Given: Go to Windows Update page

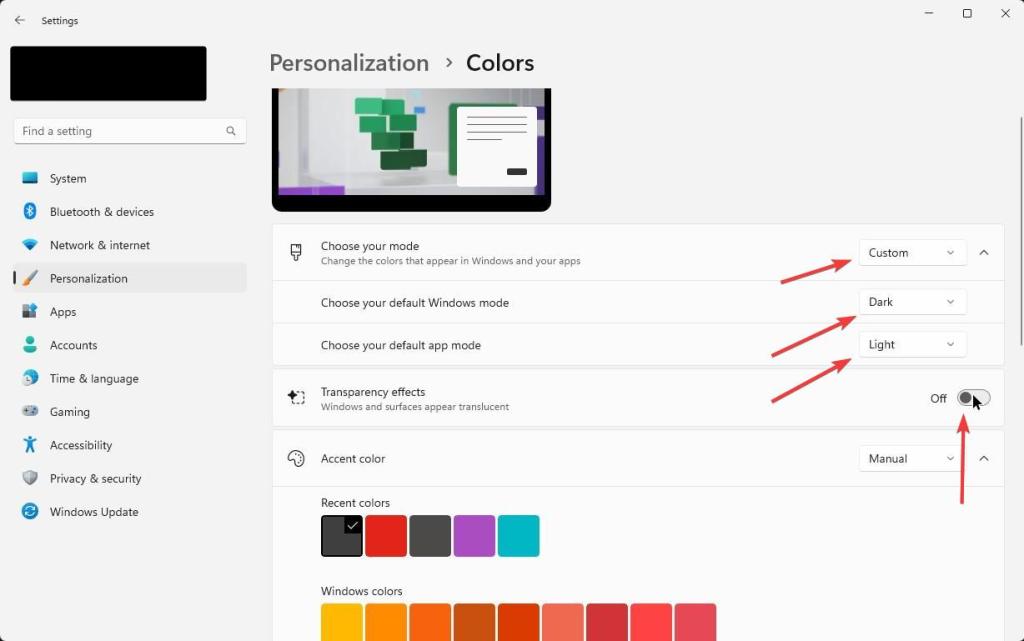Looking at the screenshot, I should tap(130, 511).
